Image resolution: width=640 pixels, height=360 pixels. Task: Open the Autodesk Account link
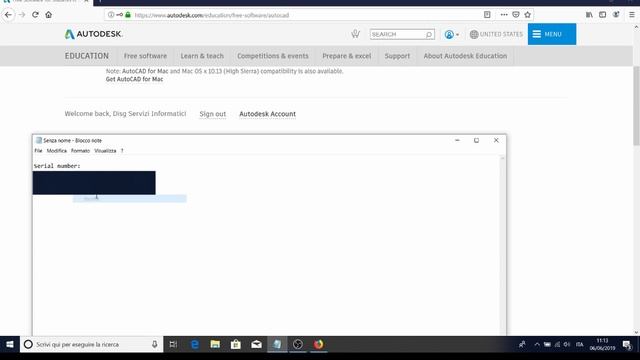pos(267,114)
